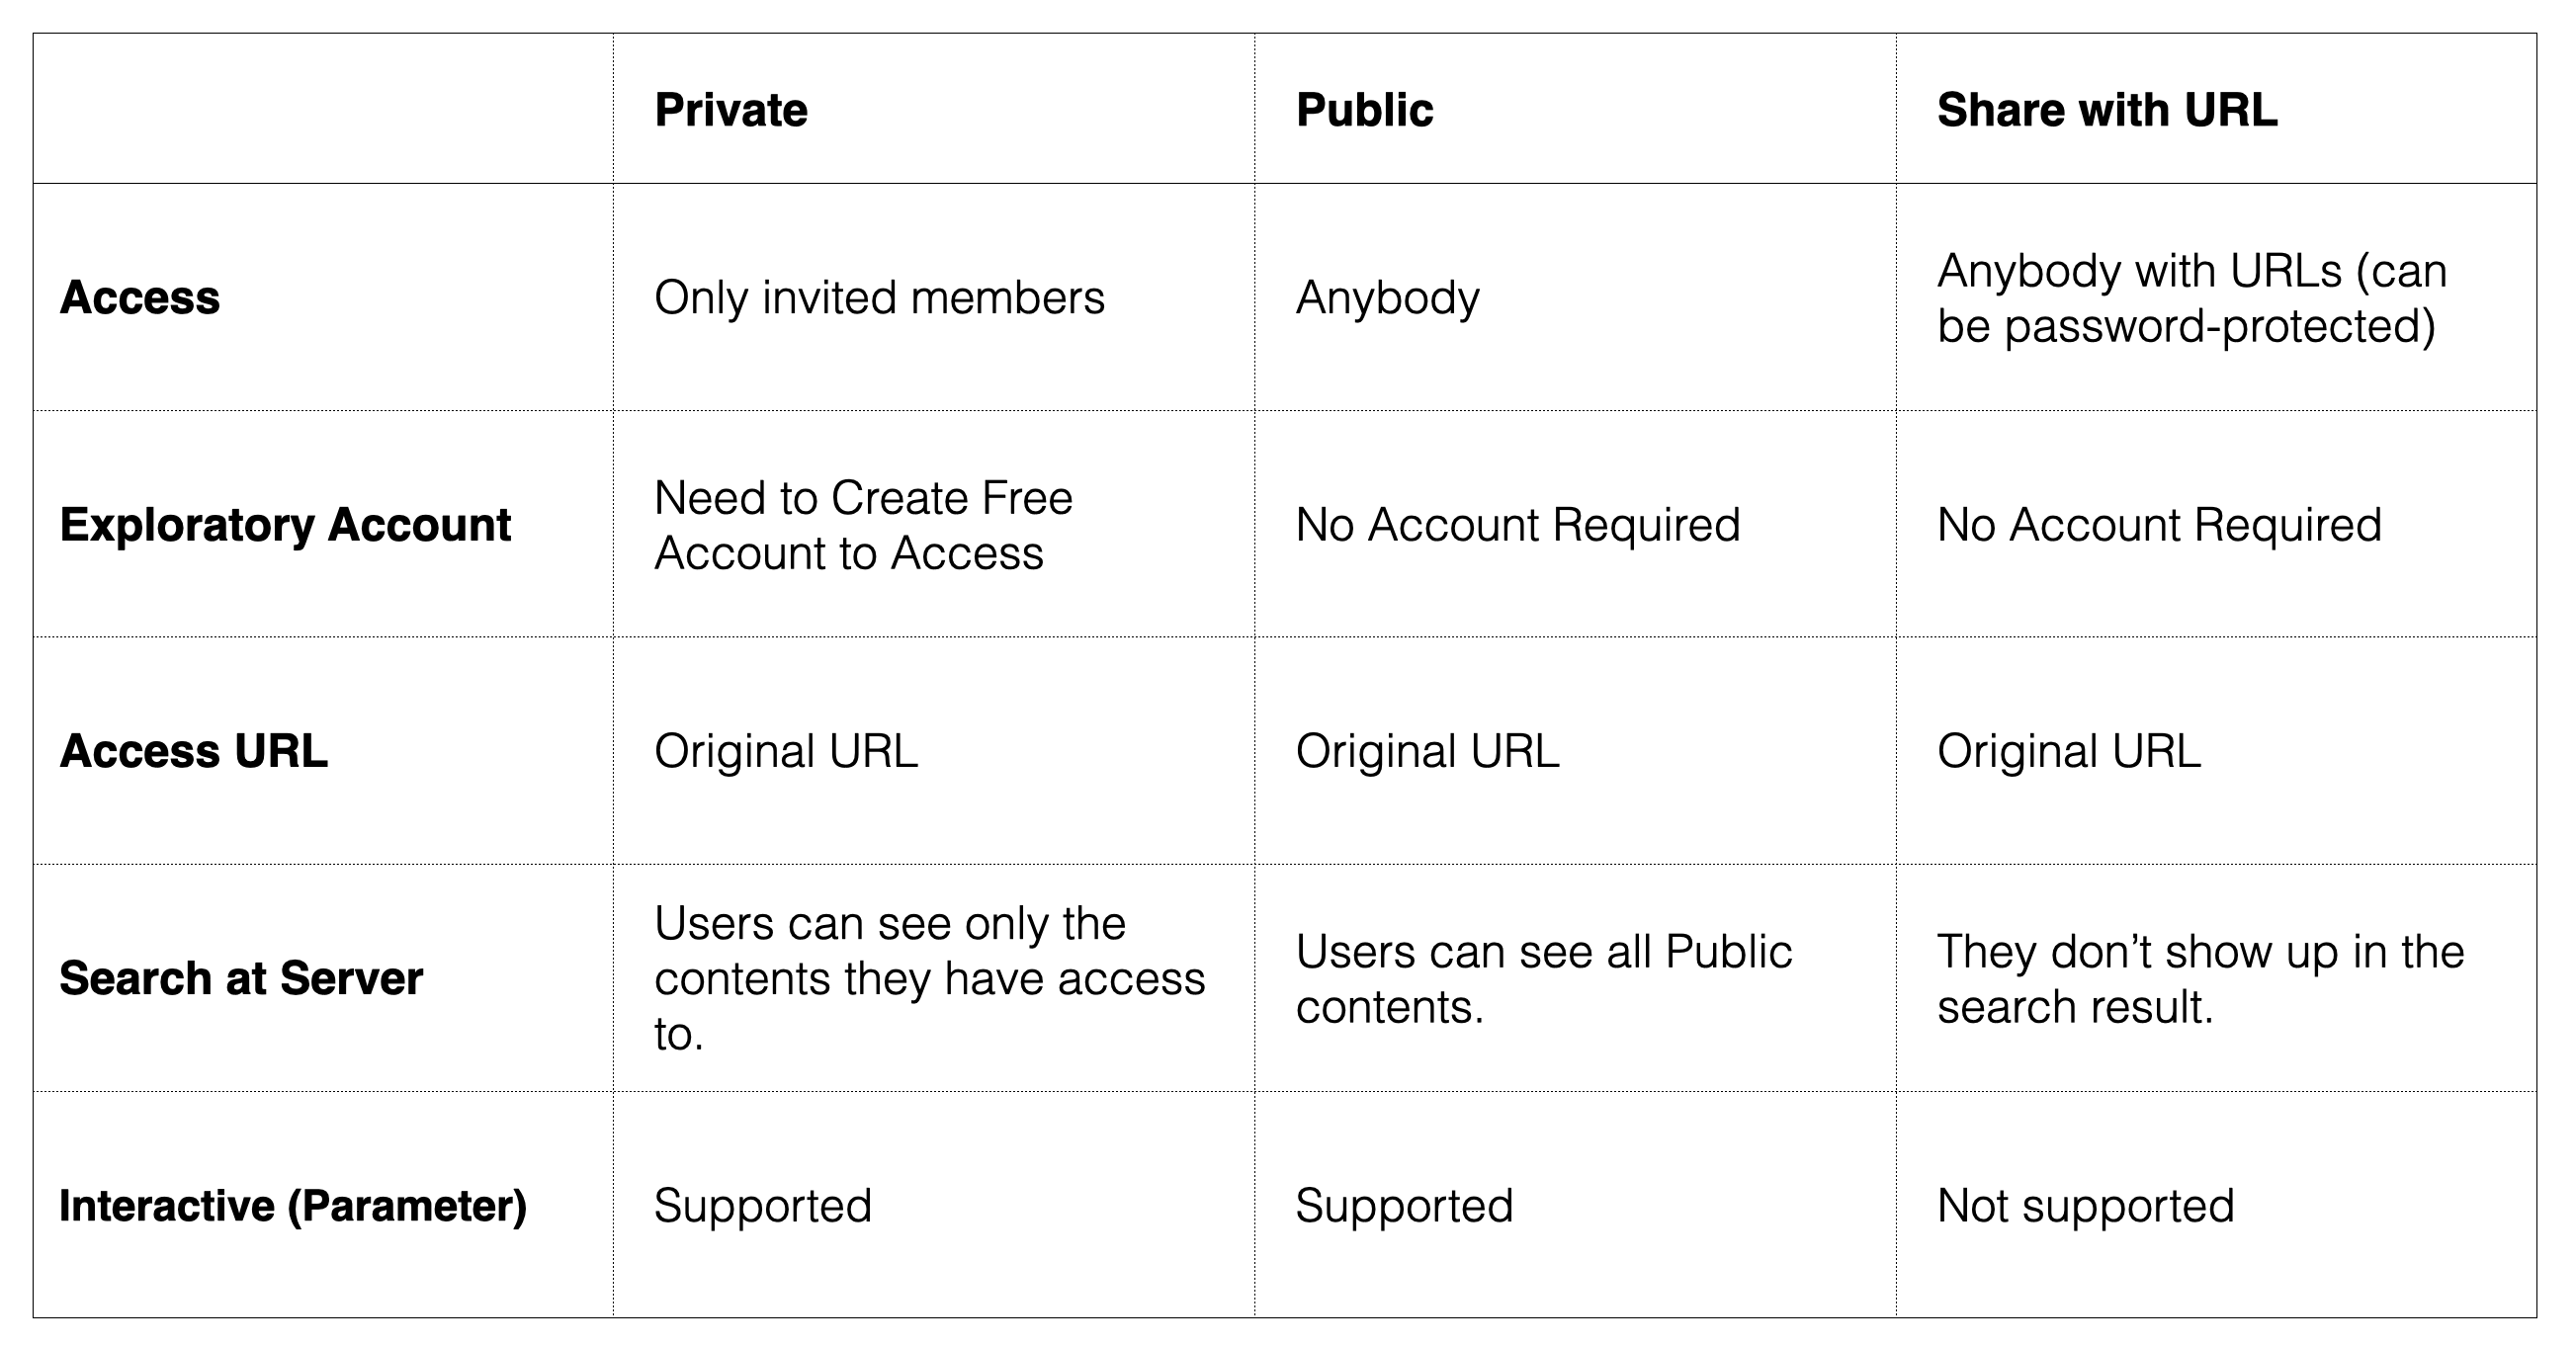The width and height of the screenshot is (2576, 1346).
Task: Select the Access row label
Action: (x=140, y=298)
